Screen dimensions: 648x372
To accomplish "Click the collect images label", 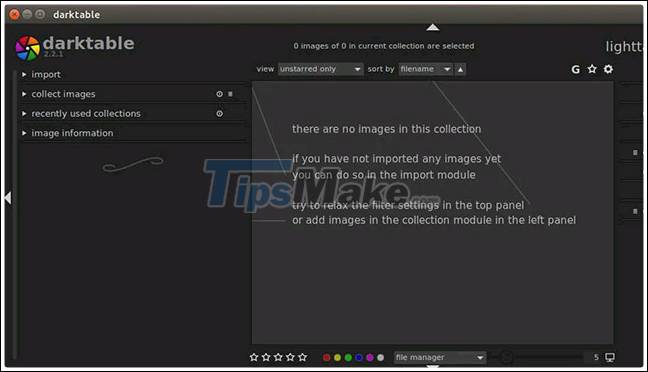I will pyautogui.click(x=63, y=94).
